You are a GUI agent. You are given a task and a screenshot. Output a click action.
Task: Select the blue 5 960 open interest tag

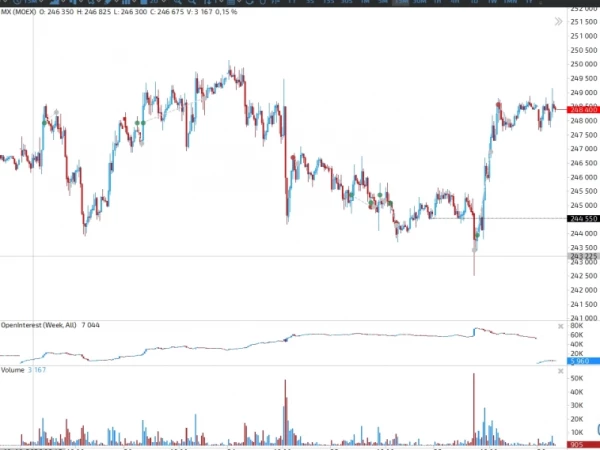583,361
